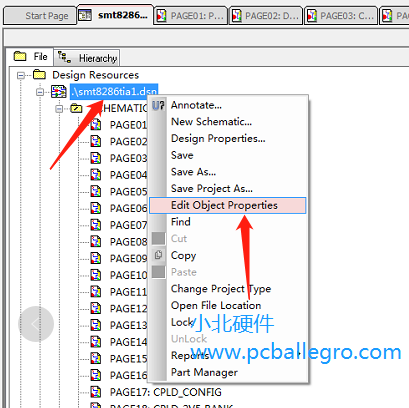Viewport: 409px width, 408px height.
Task: Collapse the SCHEMATIC folder node
Action: [x=59, y=109]
